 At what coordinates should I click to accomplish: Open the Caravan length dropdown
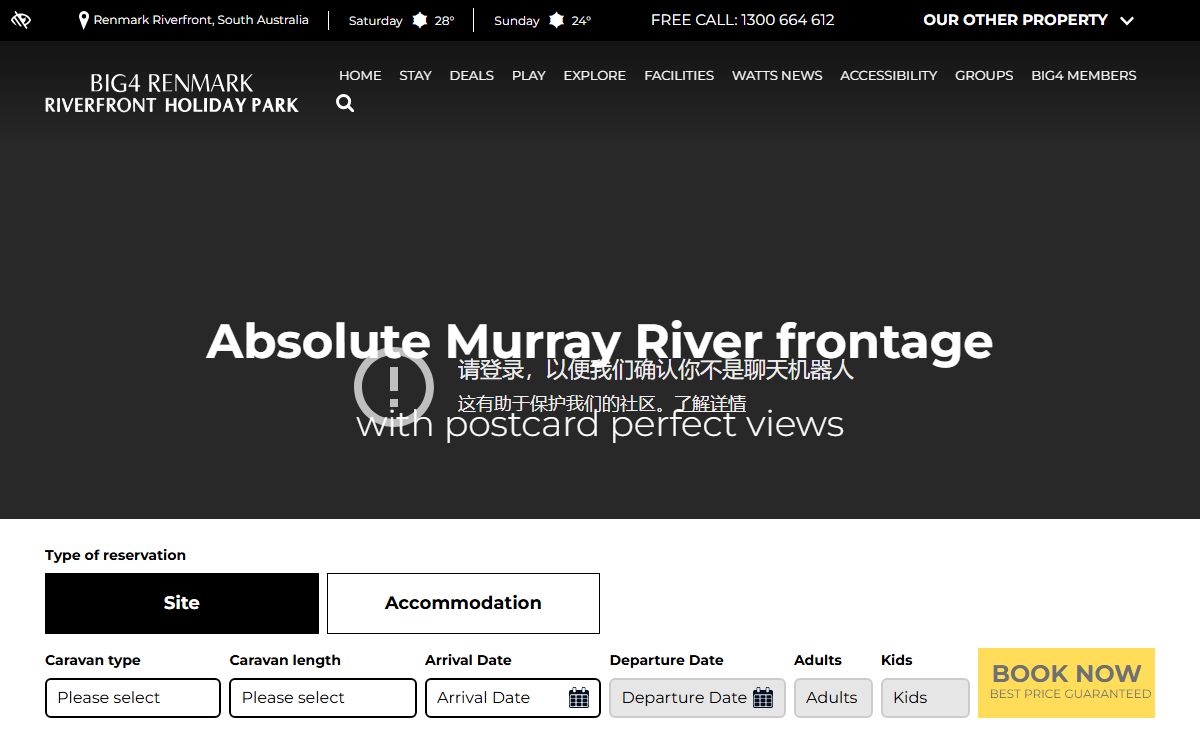(x=323, y=698)
